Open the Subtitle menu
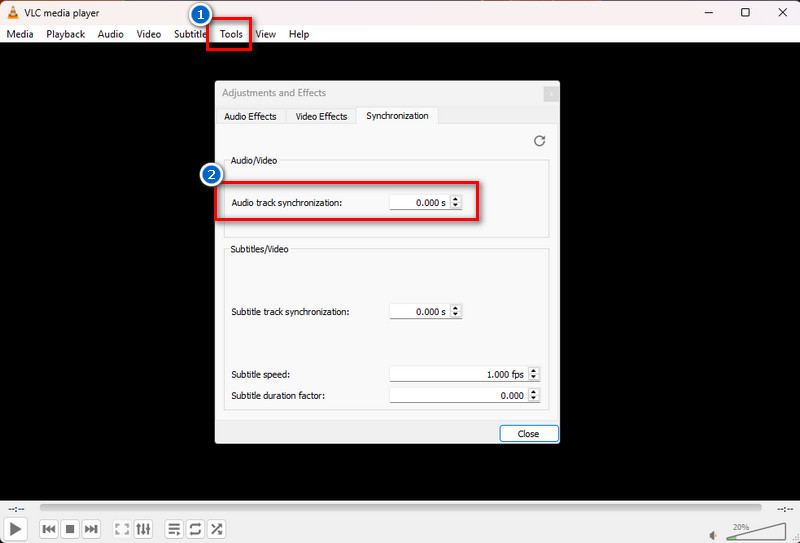This screenshot has width=800, height=543. tap(190, 34)
